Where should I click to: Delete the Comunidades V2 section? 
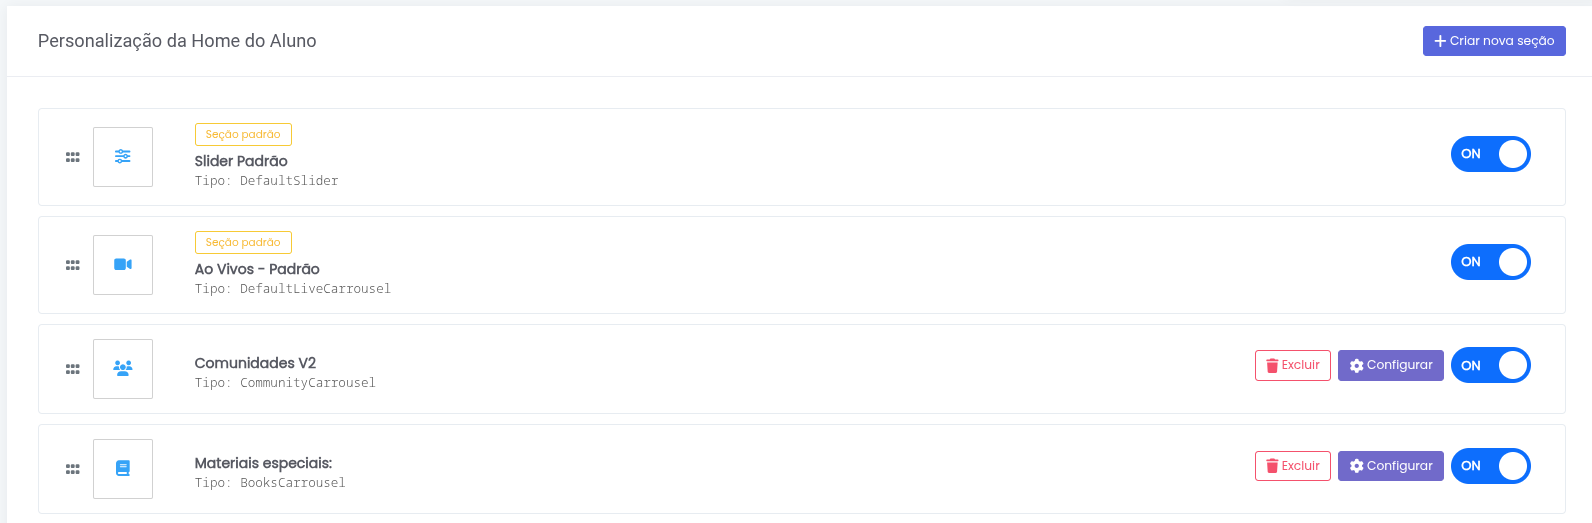pyautogui.click(x=1292, y=365)
